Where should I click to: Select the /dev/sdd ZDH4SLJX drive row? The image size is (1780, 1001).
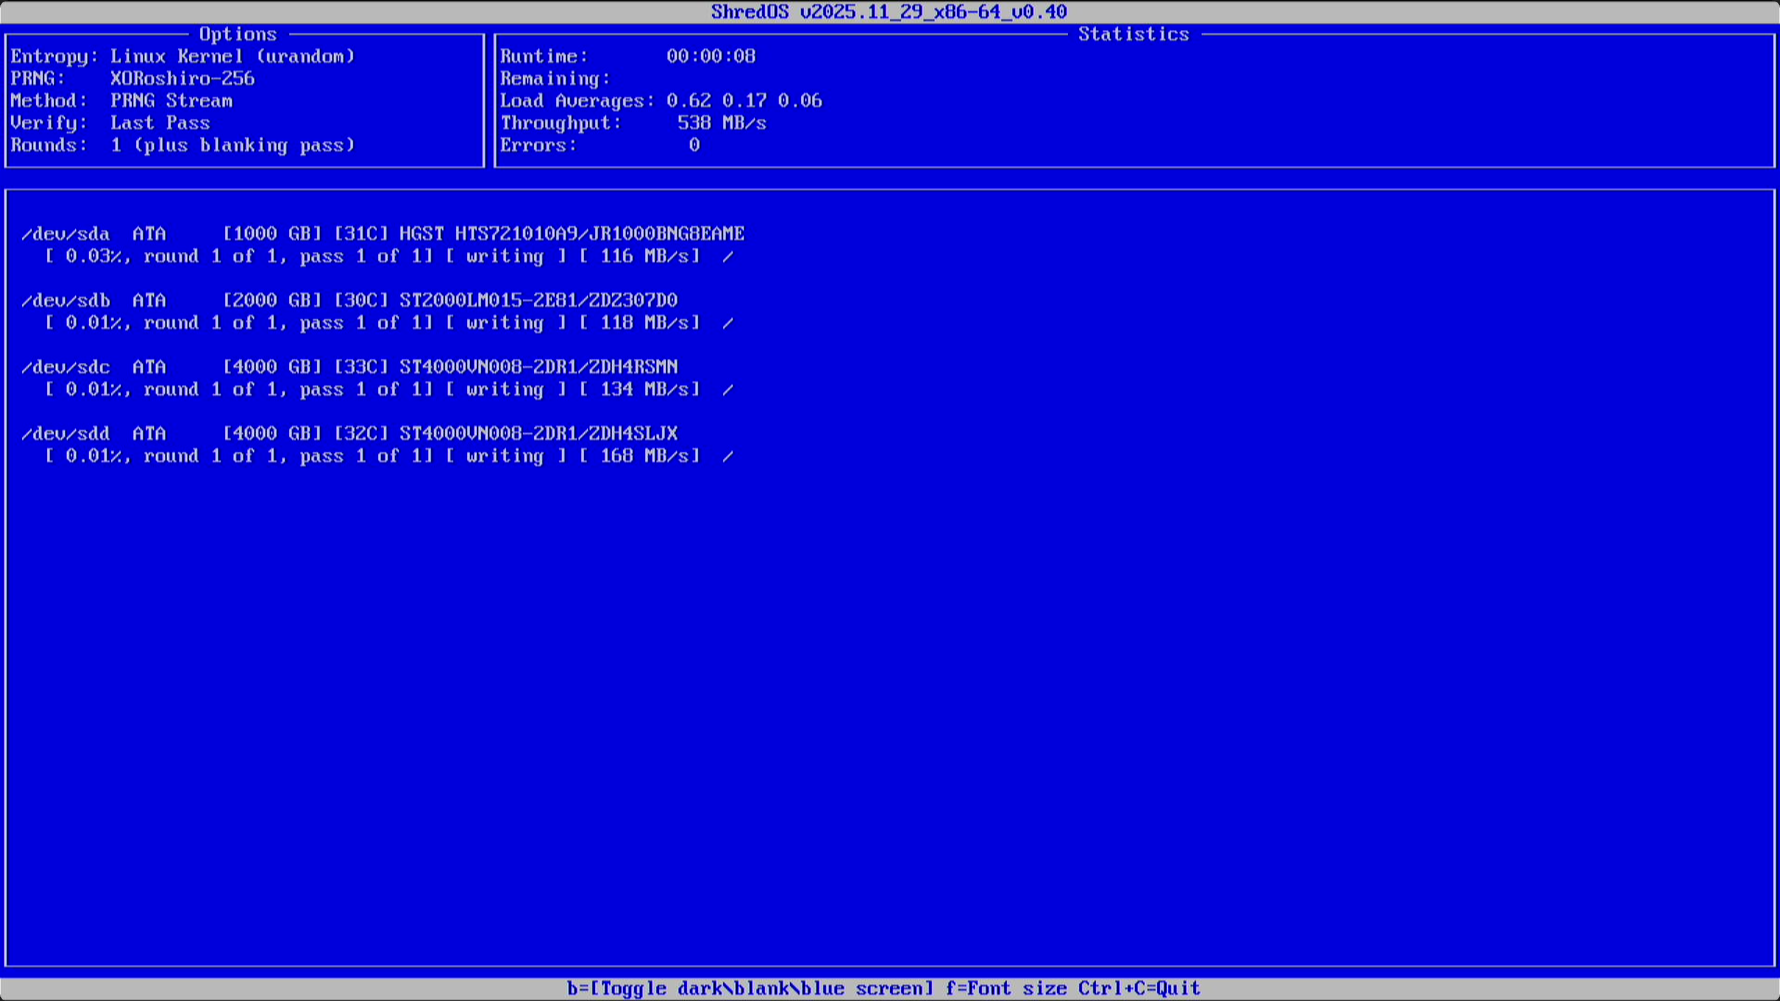pos(349,433)
